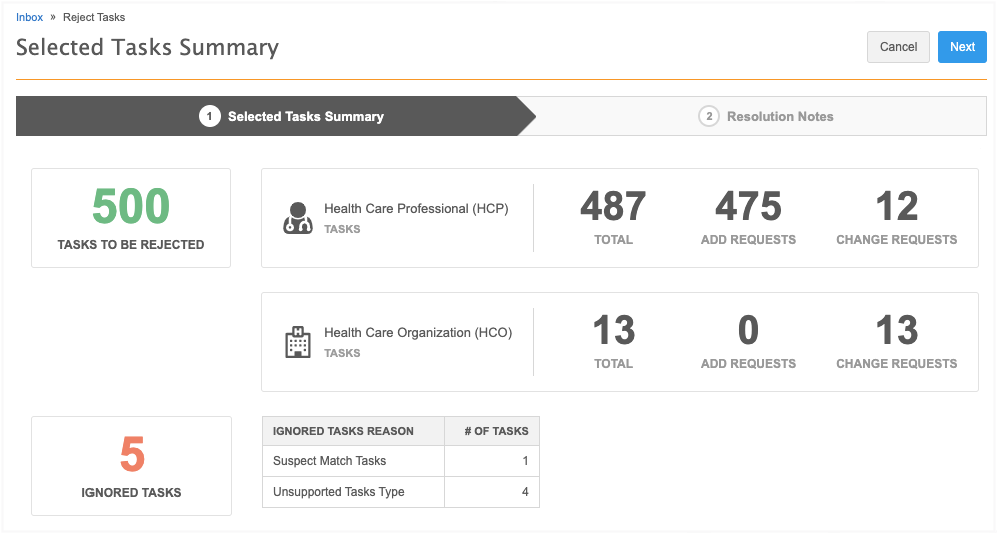Screen dimensions: 997x534
Task: Click the step 1 circle icon
Action: coord(209,116)
